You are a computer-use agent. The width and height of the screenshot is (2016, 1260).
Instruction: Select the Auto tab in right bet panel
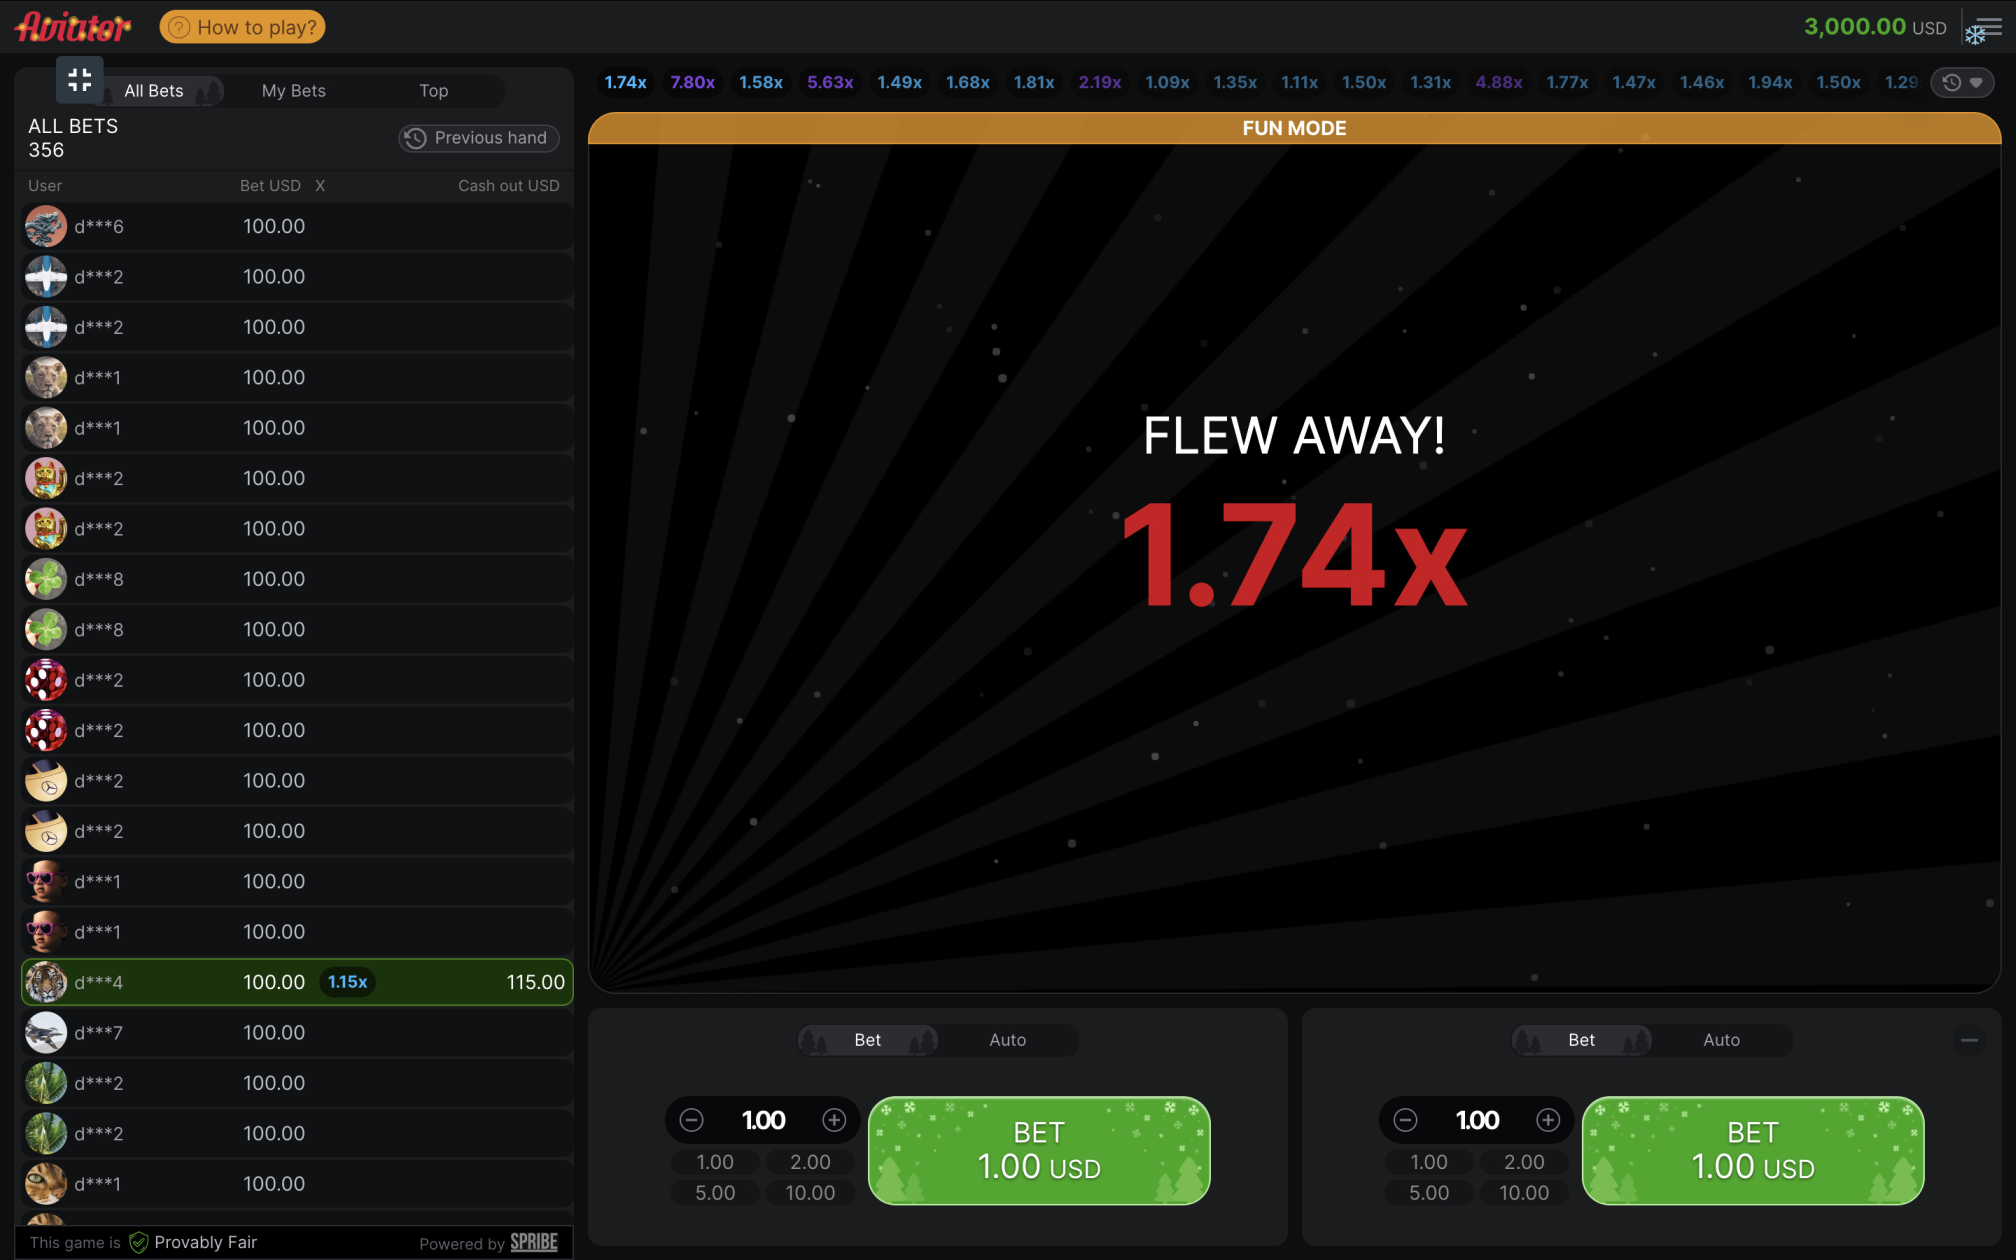(x=1722, y=1040)
